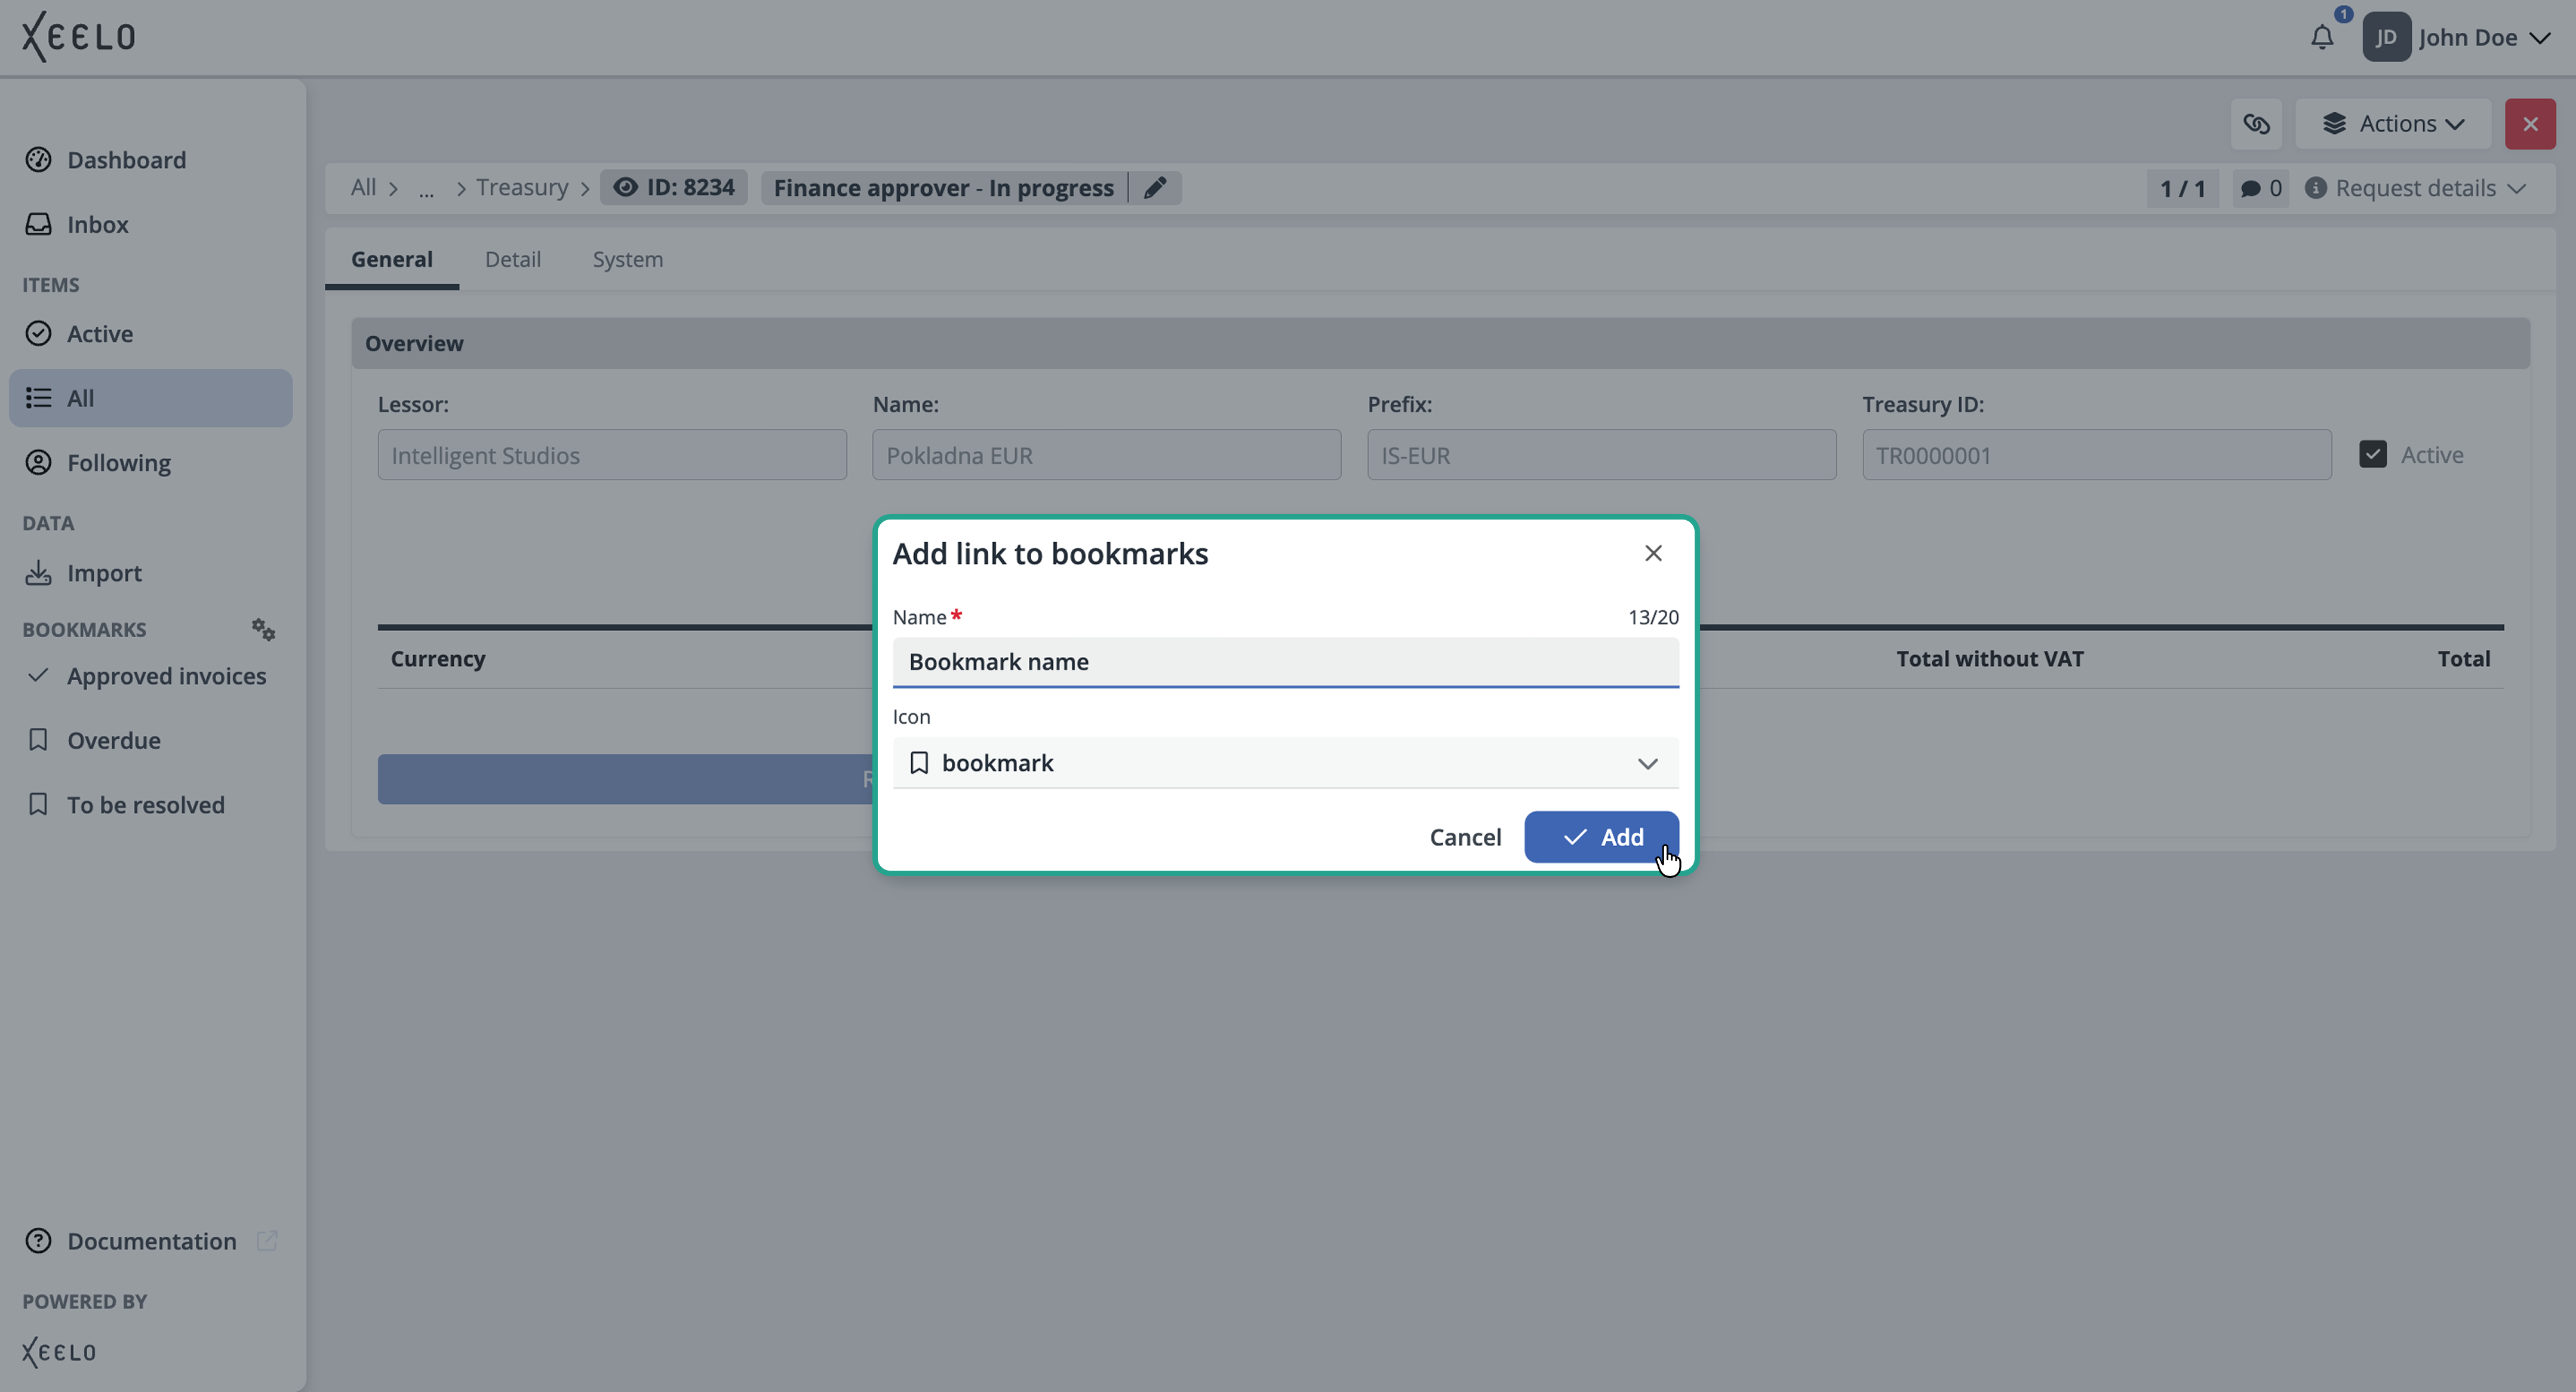
Task: Click the copy link icon button
Action: click(x=2256, y=124)
